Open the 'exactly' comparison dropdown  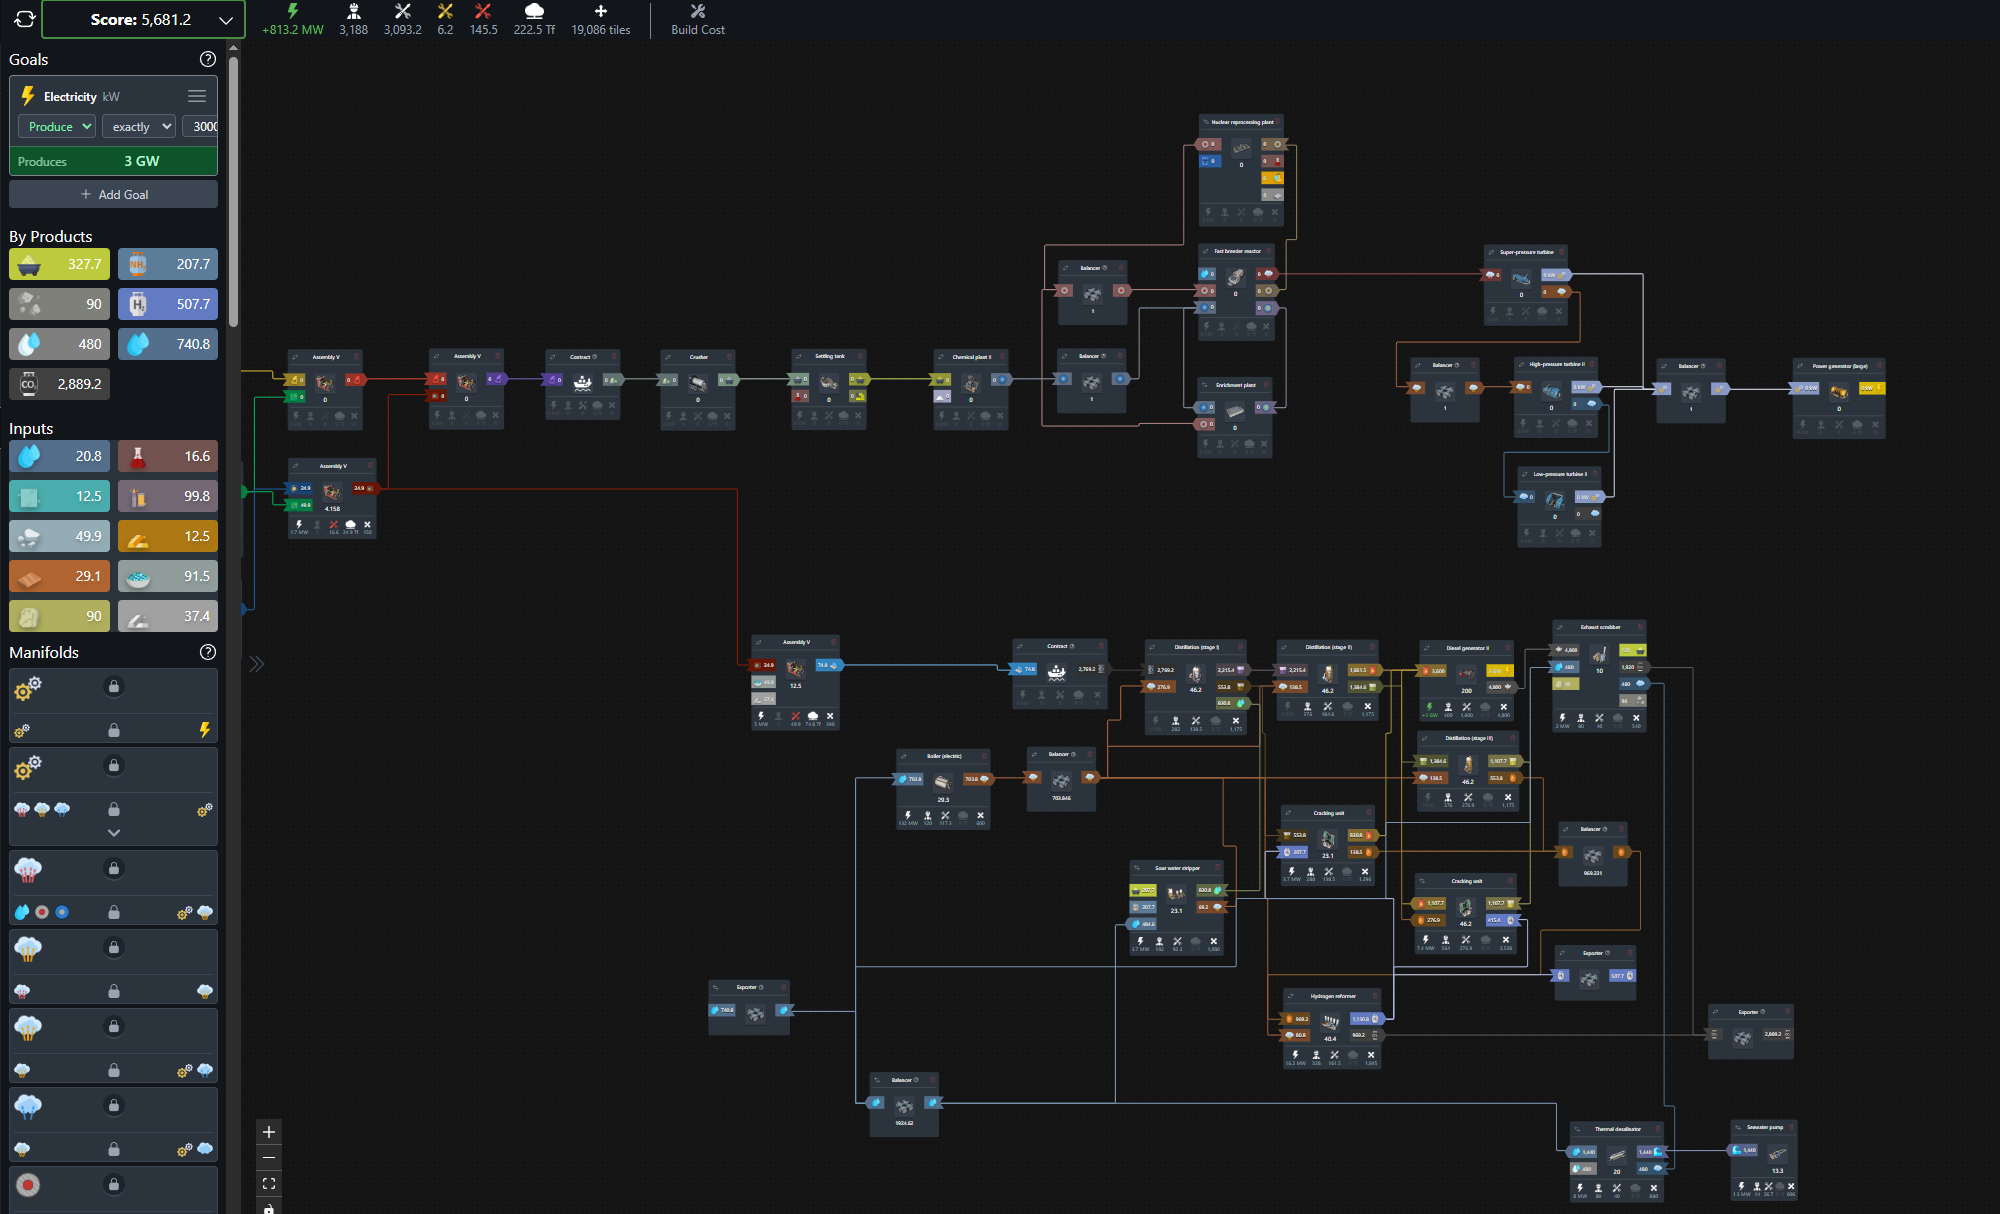click(140, 126)
